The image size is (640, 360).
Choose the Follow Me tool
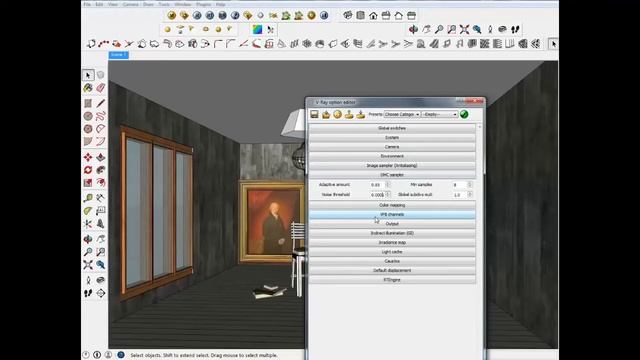[100, 170]
